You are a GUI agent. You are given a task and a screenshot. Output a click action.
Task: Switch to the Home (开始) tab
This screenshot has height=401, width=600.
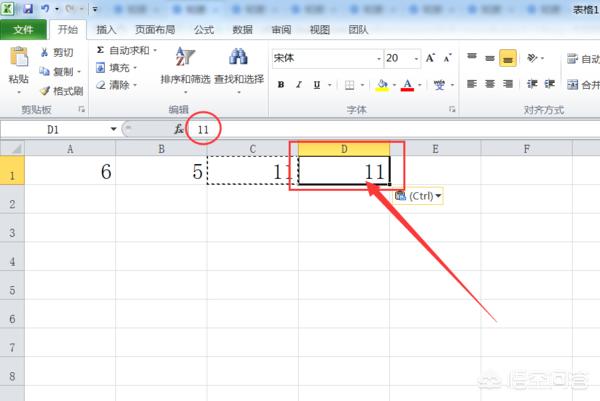[67, 29]
